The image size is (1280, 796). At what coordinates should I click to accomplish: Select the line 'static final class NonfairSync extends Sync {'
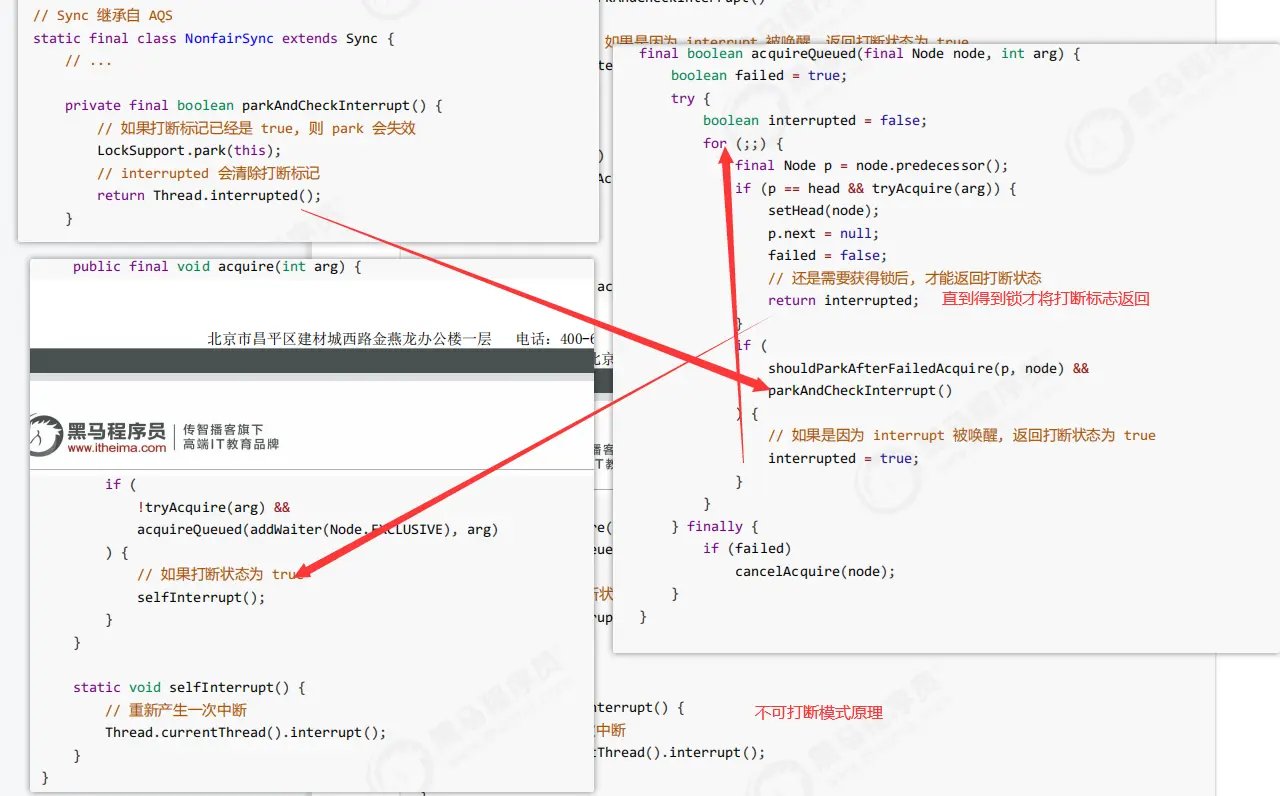214,38
